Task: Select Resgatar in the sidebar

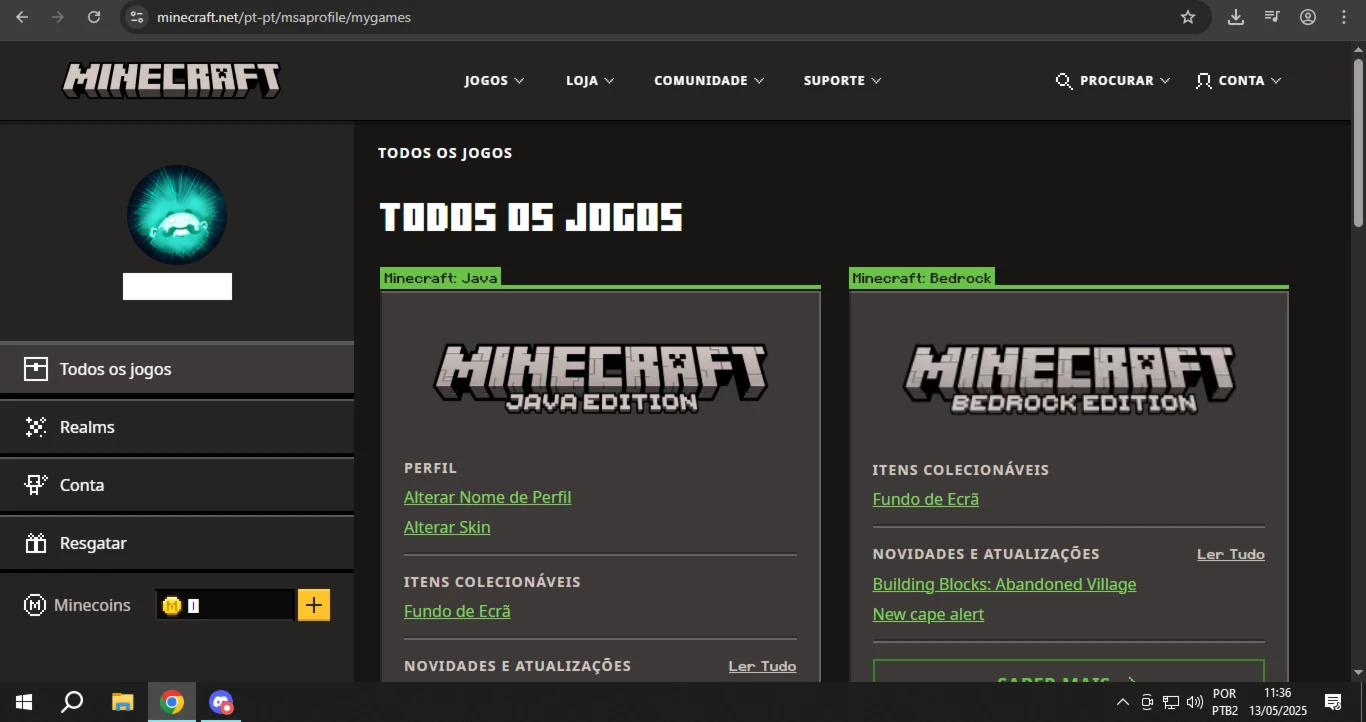Action: [177, 543]
